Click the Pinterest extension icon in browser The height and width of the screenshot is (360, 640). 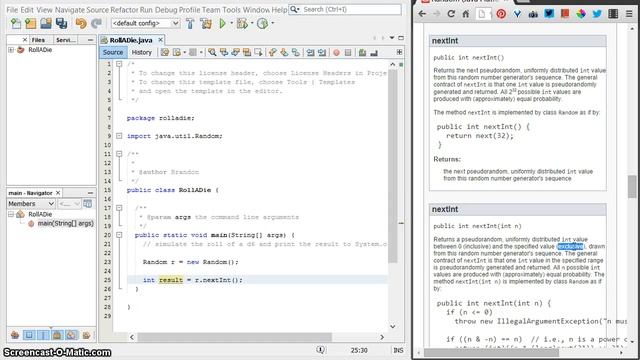[x=501, y=14]
